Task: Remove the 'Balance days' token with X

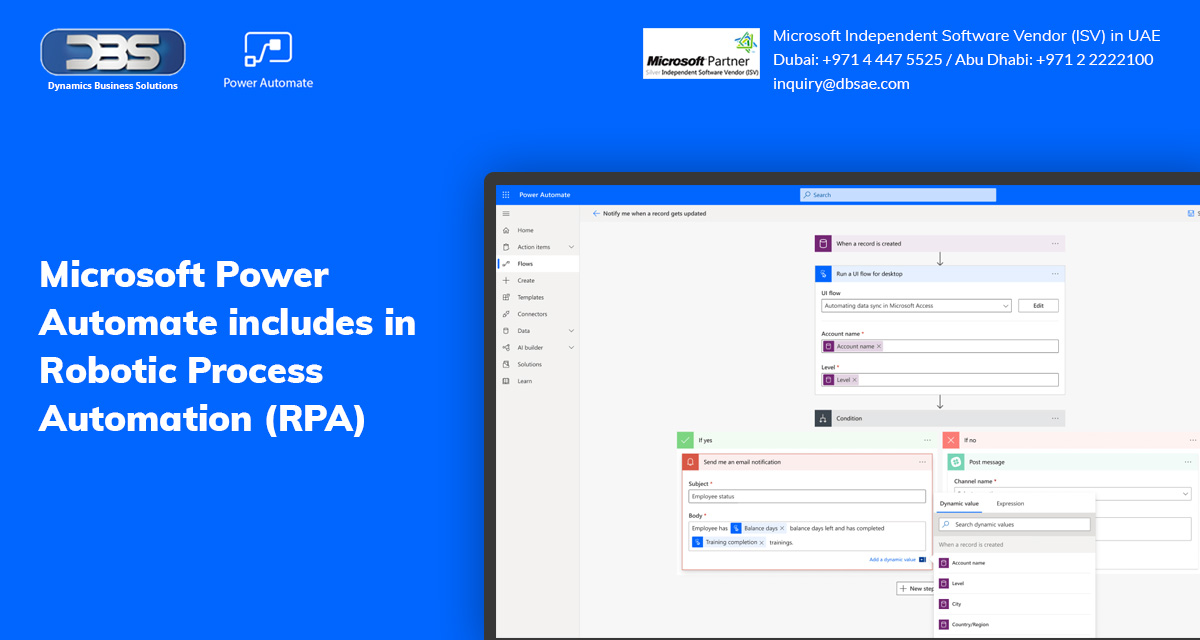Action: click(782, 528)
